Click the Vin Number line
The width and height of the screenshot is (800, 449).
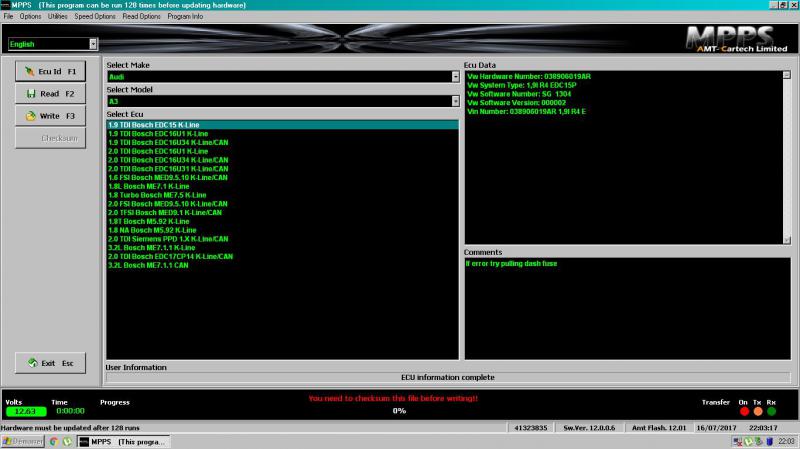pyautogui.click(x=526, y=111)
